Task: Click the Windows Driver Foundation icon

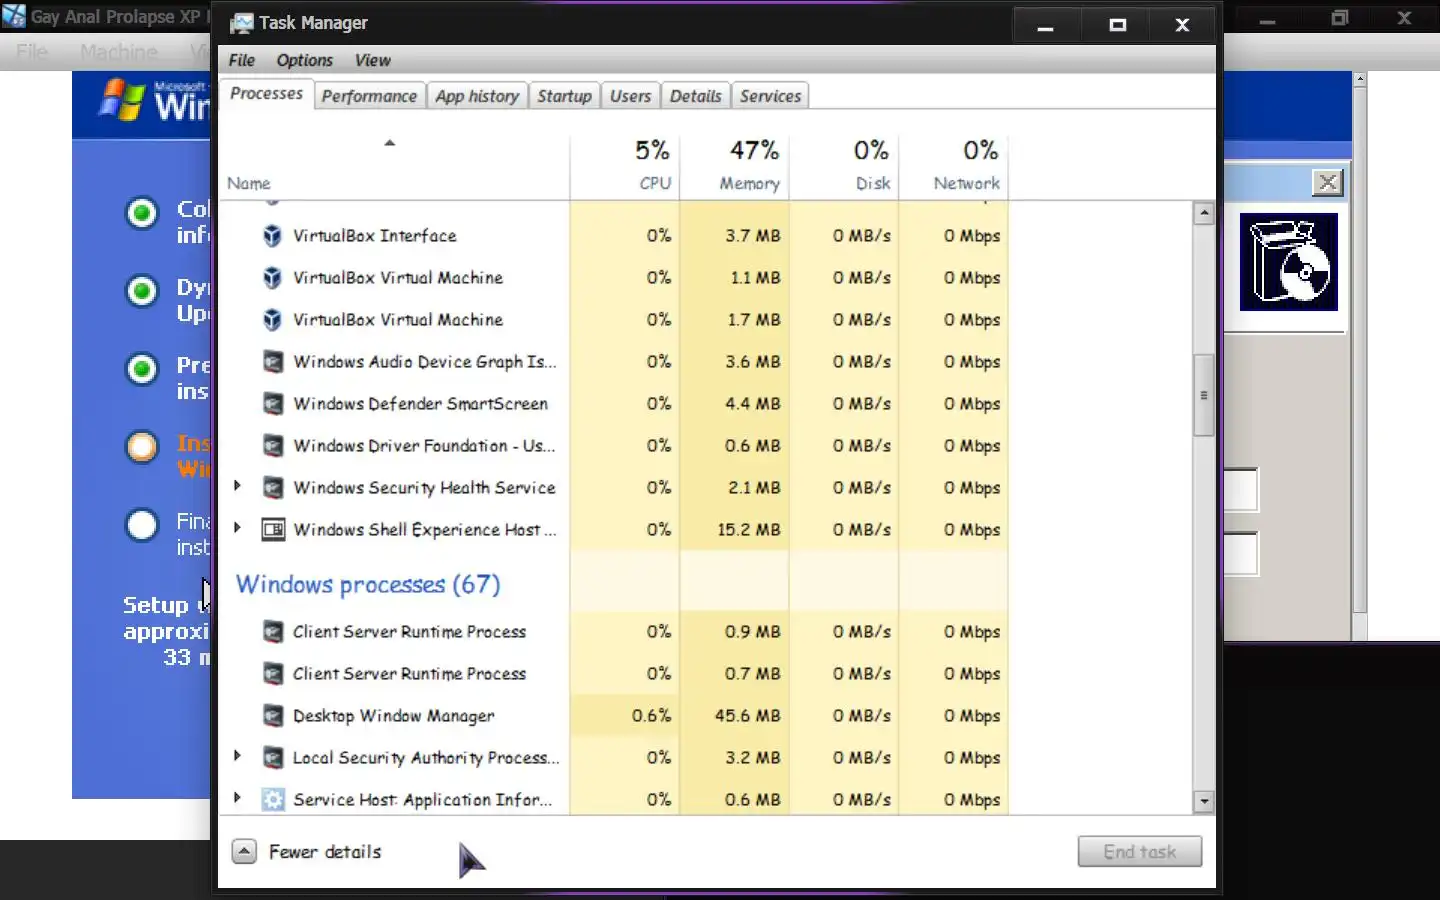Action: tap(272, 446)
